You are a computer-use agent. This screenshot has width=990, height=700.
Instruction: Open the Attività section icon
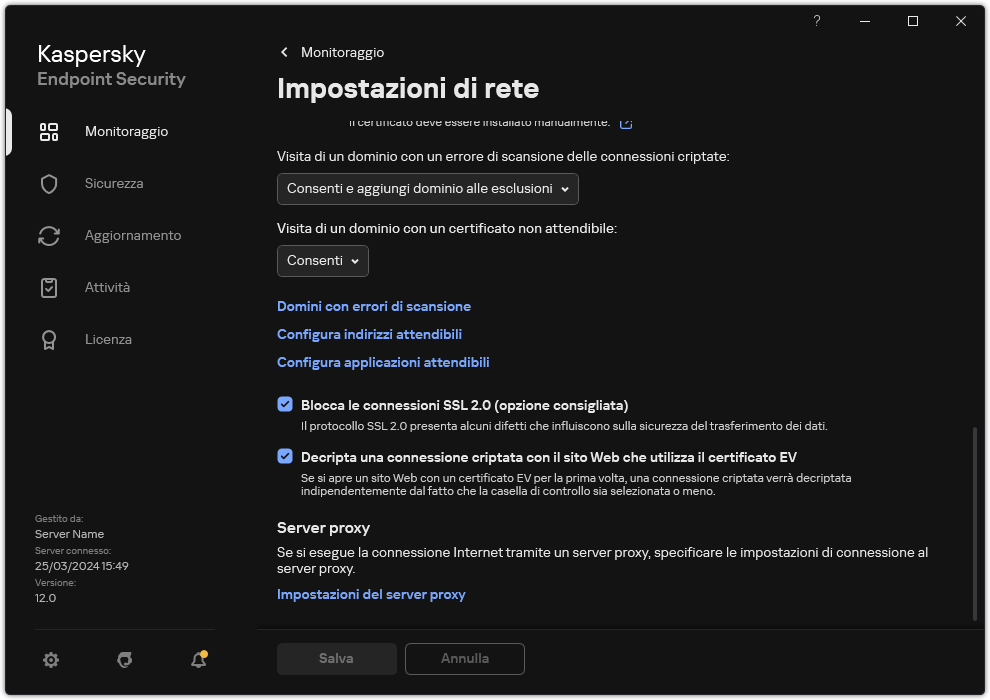[49, 287]
